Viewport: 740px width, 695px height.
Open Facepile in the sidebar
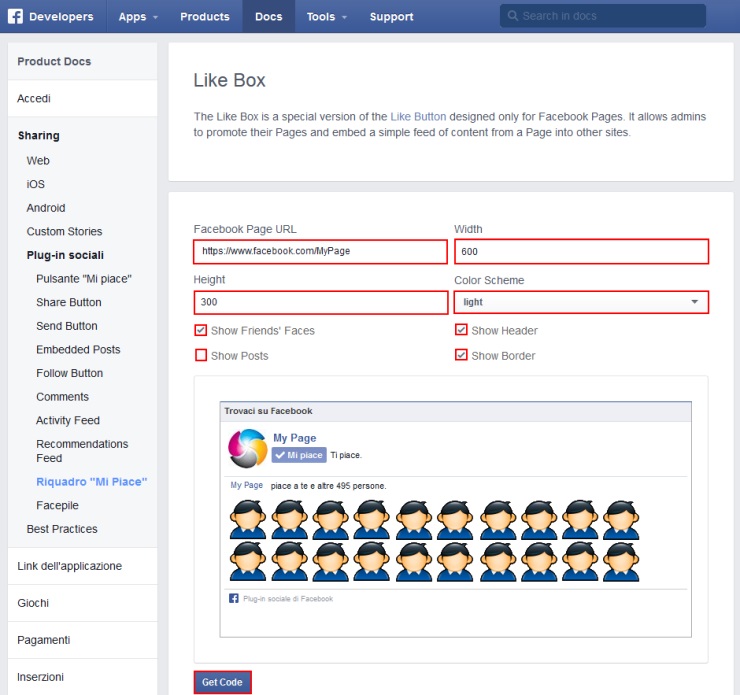coord(57,505)
